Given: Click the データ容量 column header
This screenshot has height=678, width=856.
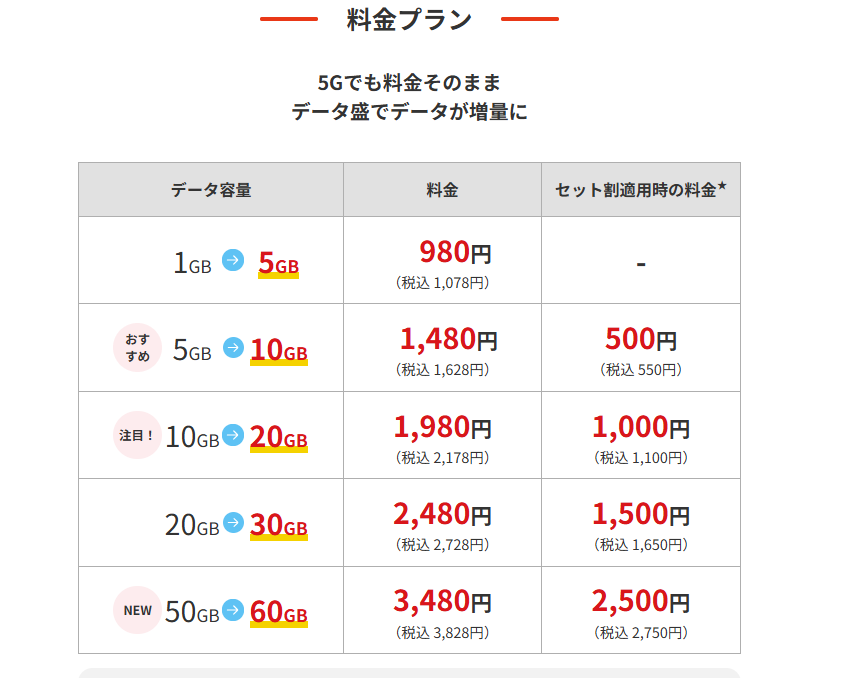Looking at the screenshot, I should pyautogui.click(x=211, y=190).
